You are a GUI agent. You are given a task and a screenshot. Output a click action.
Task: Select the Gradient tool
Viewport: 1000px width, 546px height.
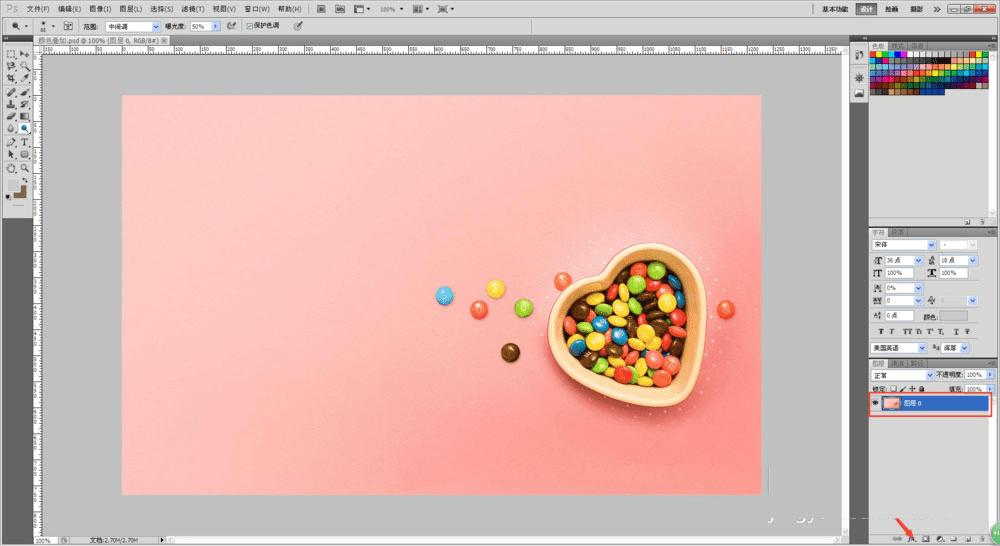pyautogui.click(x=24, y=116)
